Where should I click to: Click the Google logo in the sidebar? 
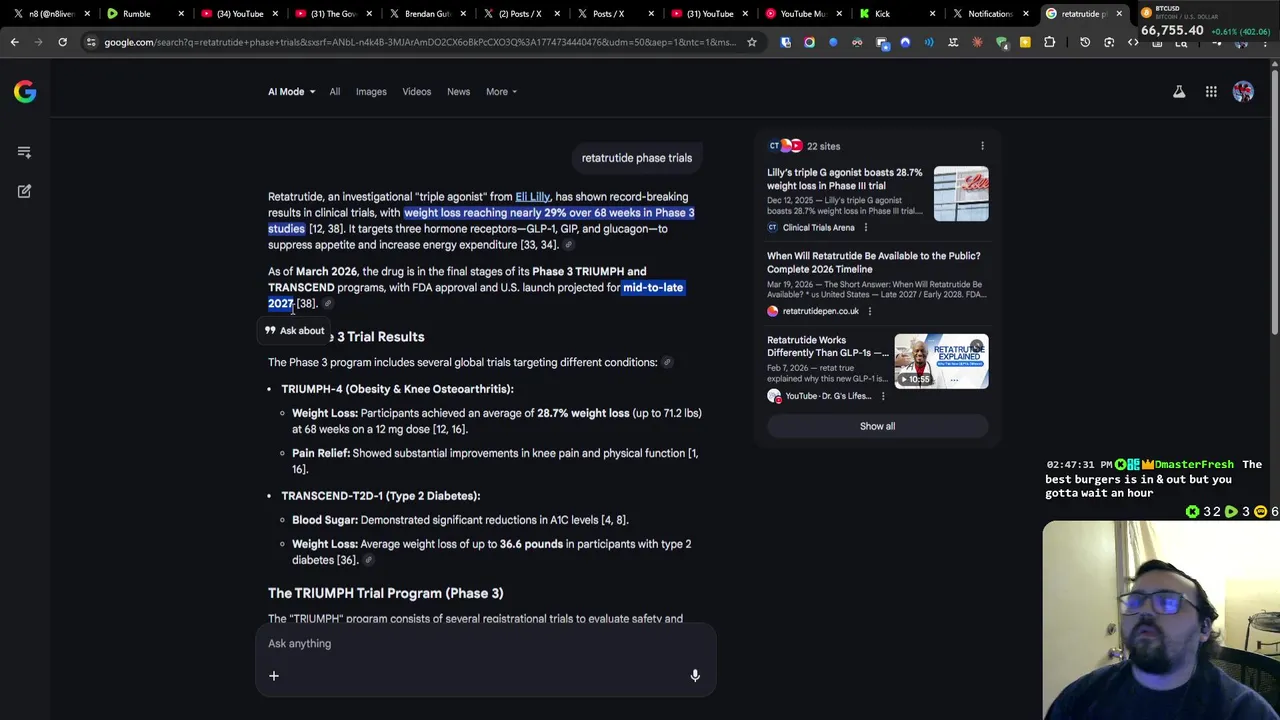point(25,92)
